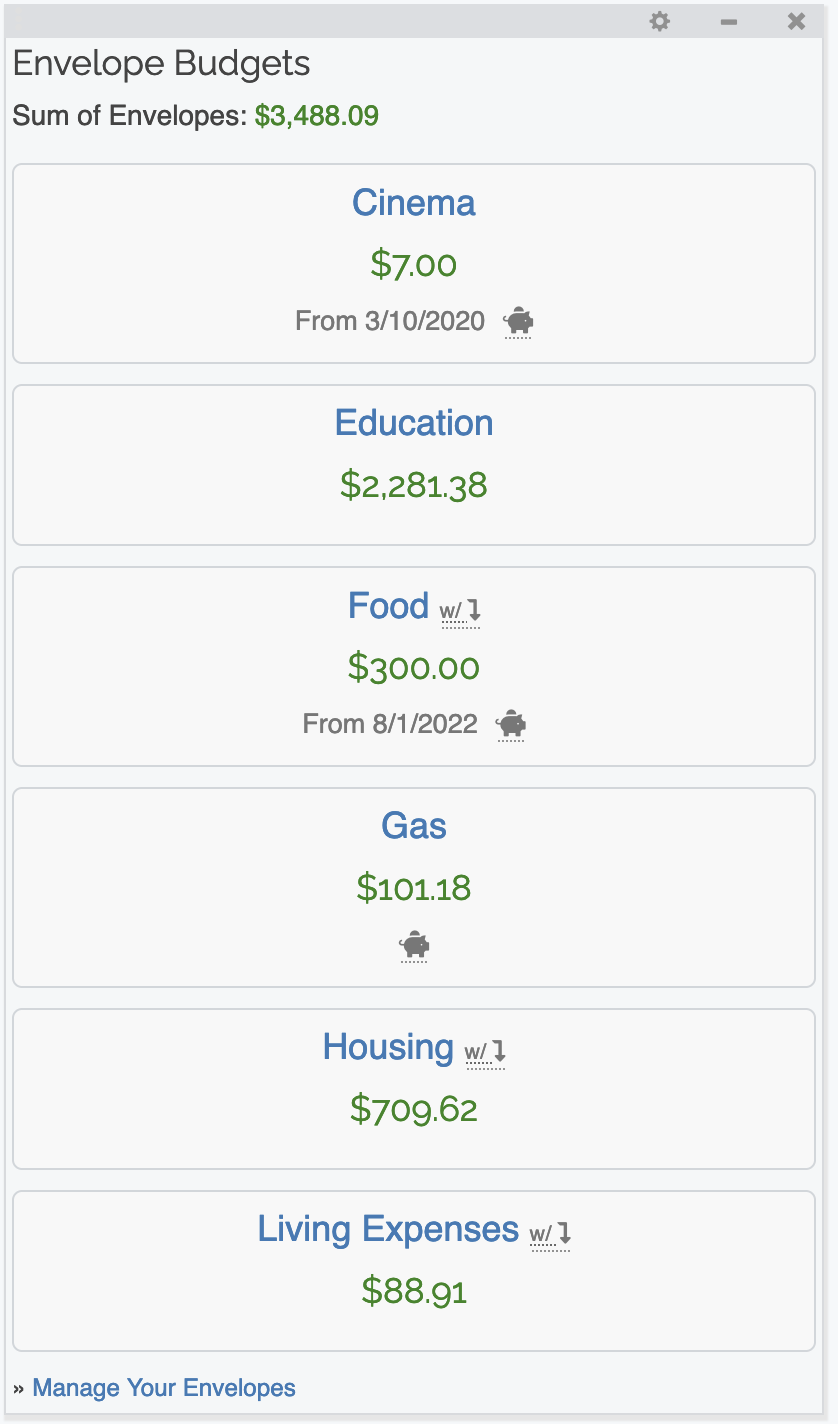
Task: Click the Sum of Envelopes $3,488.09 total
Action: pos(316,116)
